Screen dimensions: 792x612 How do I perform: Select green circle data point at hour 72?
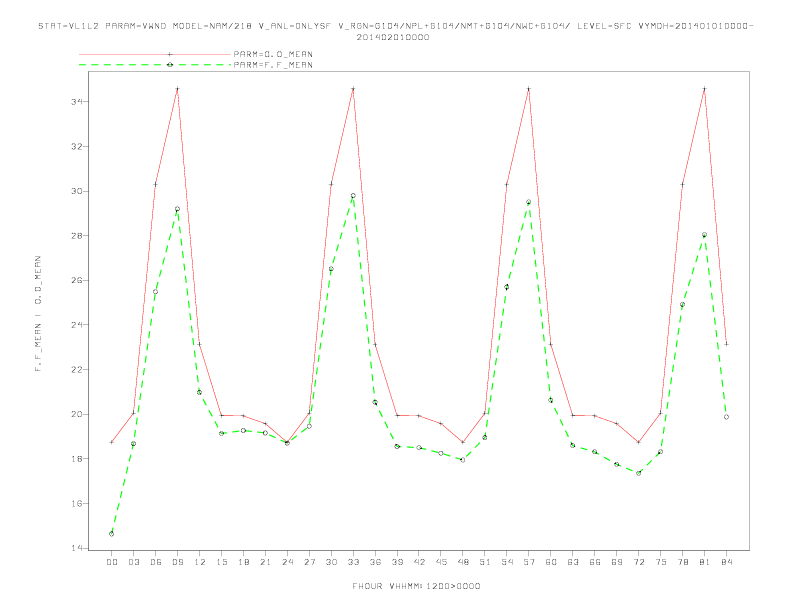[638, 473]
